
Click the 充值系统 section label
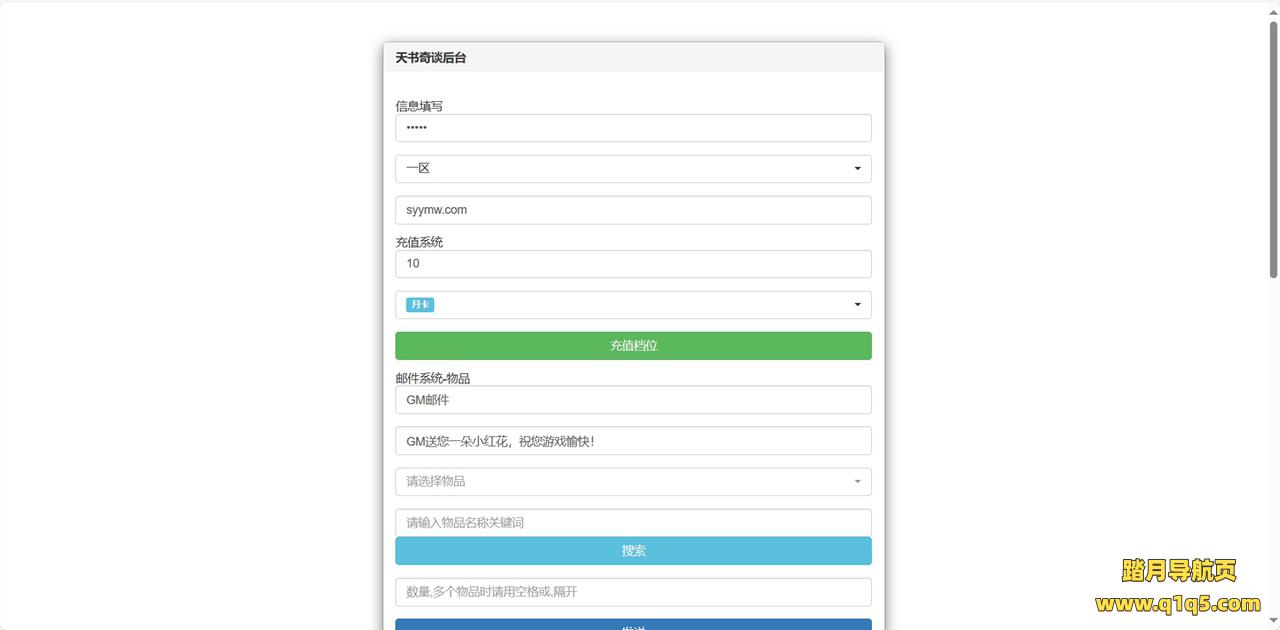pos(419,242)
